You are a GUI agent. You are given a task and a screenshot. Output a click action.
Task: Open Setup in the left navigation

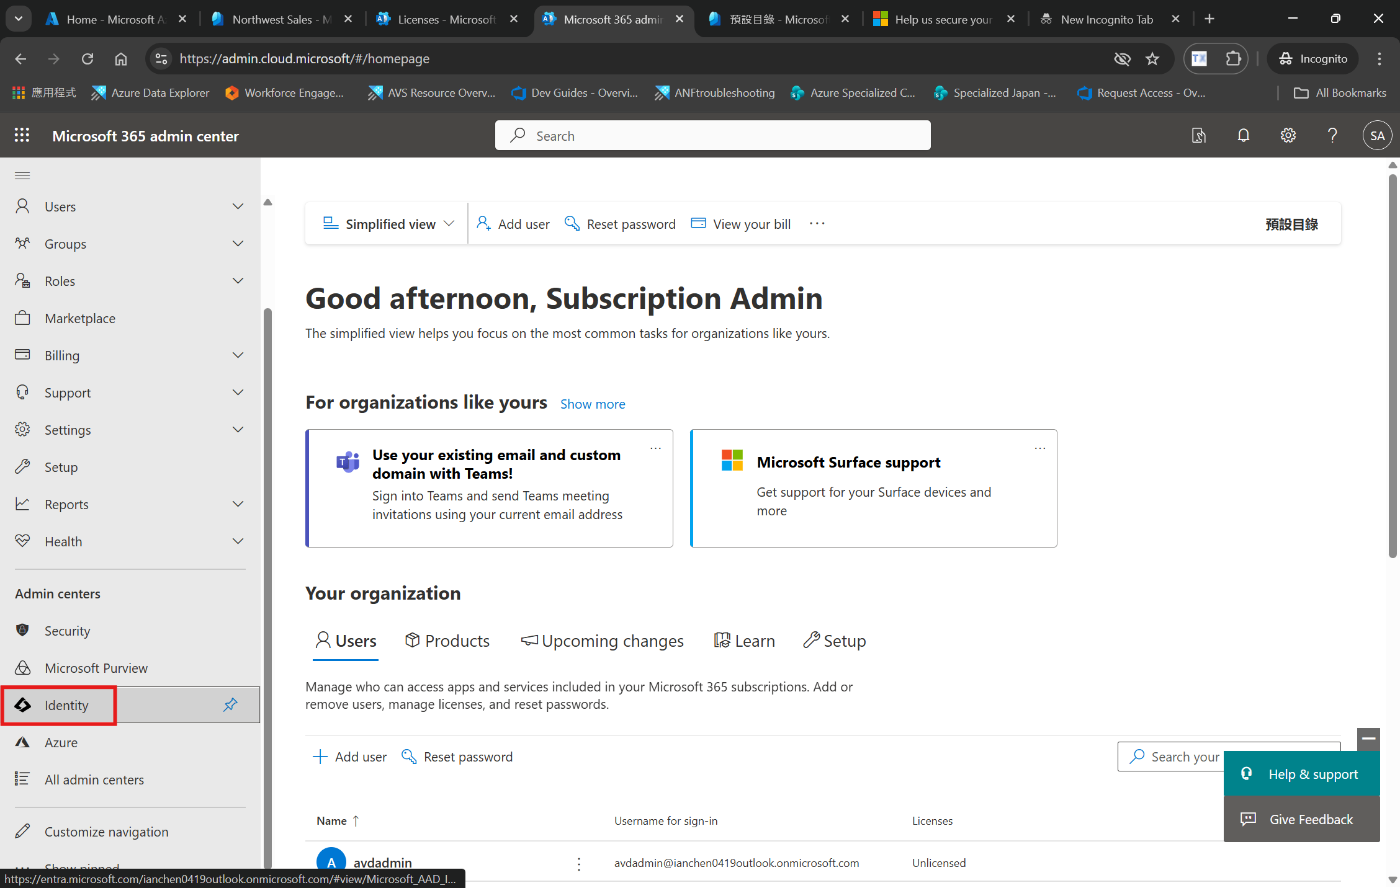pyautogui.click(x=61, y=467)
